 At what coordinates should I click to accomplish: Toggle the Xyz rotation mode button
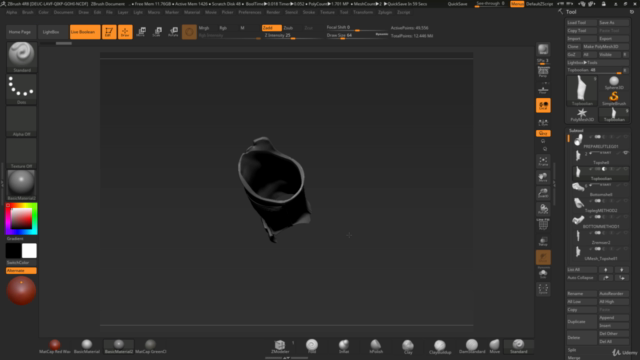[543, 133]
